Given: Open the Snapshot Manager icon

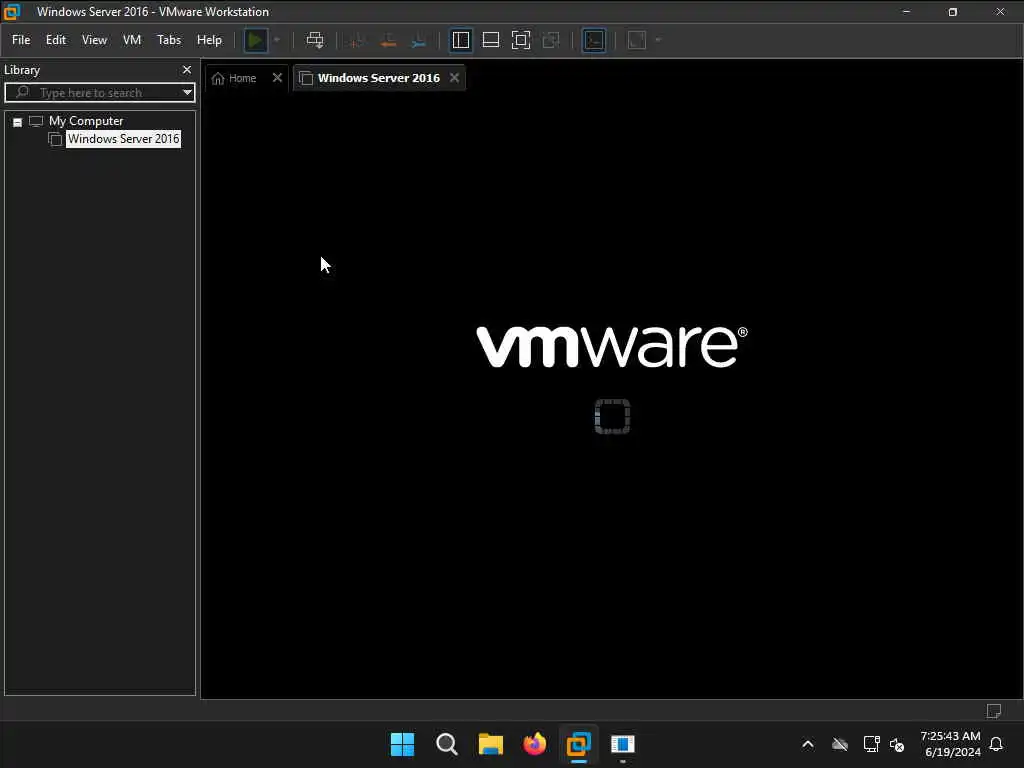Looking at the screenshot, I should coord(419,40).
